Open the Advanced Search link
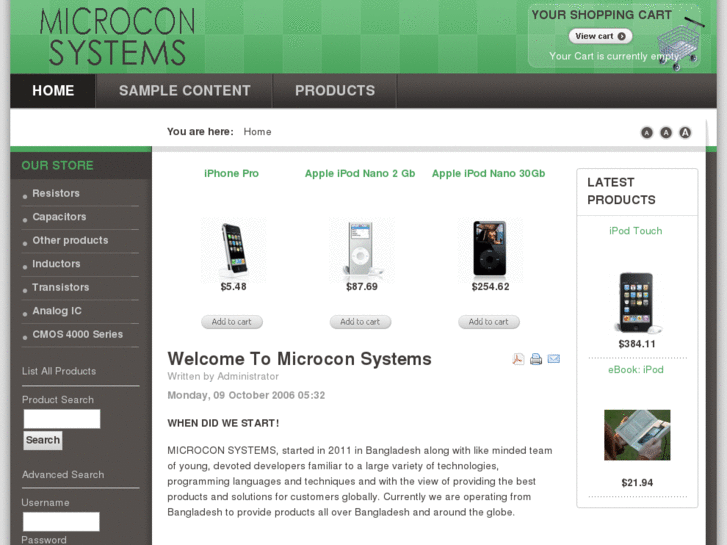The image size is (727, 545). [63, 474]
